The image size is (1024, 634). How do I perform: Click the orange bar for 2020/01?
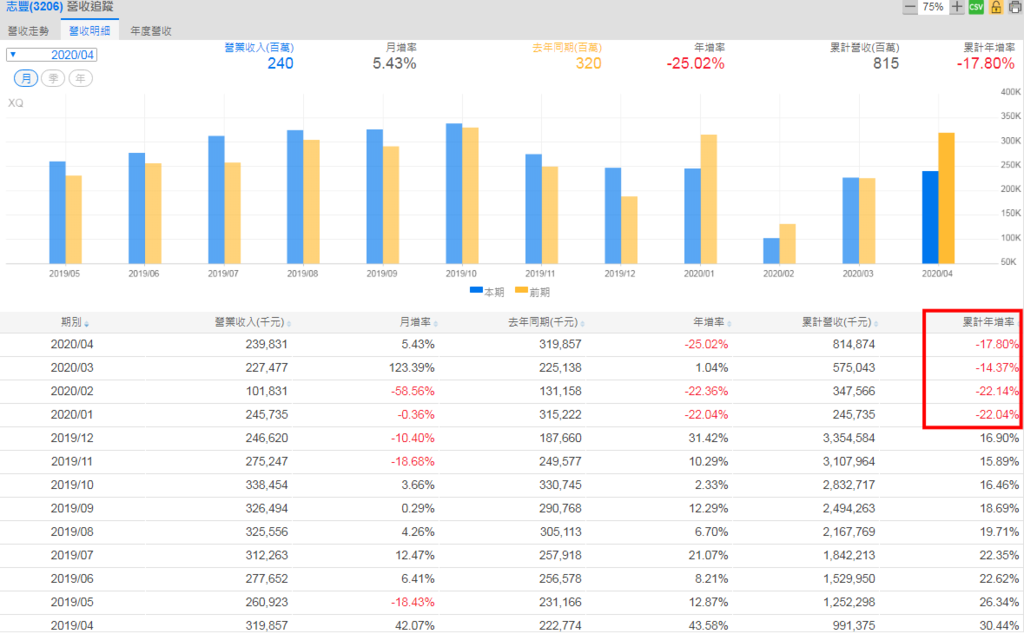[x=709, y=199]
